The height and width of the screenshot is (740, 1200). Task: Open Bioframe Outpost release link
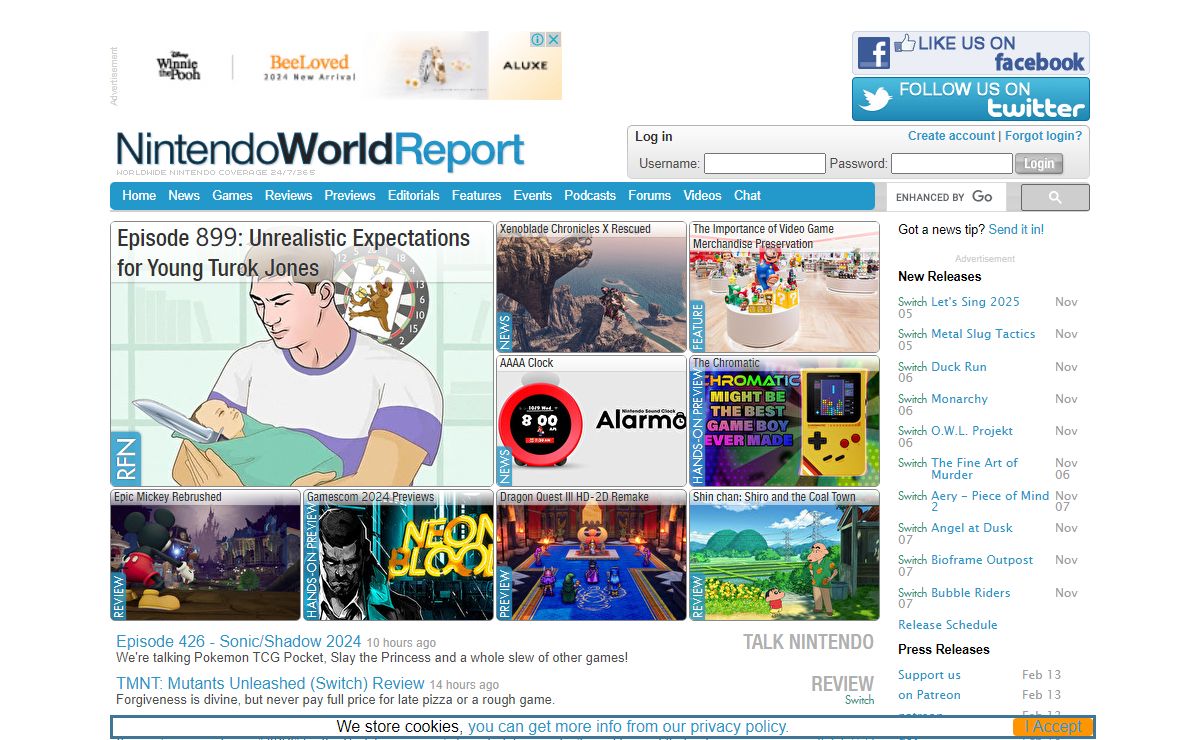click(x=982, y=560)
